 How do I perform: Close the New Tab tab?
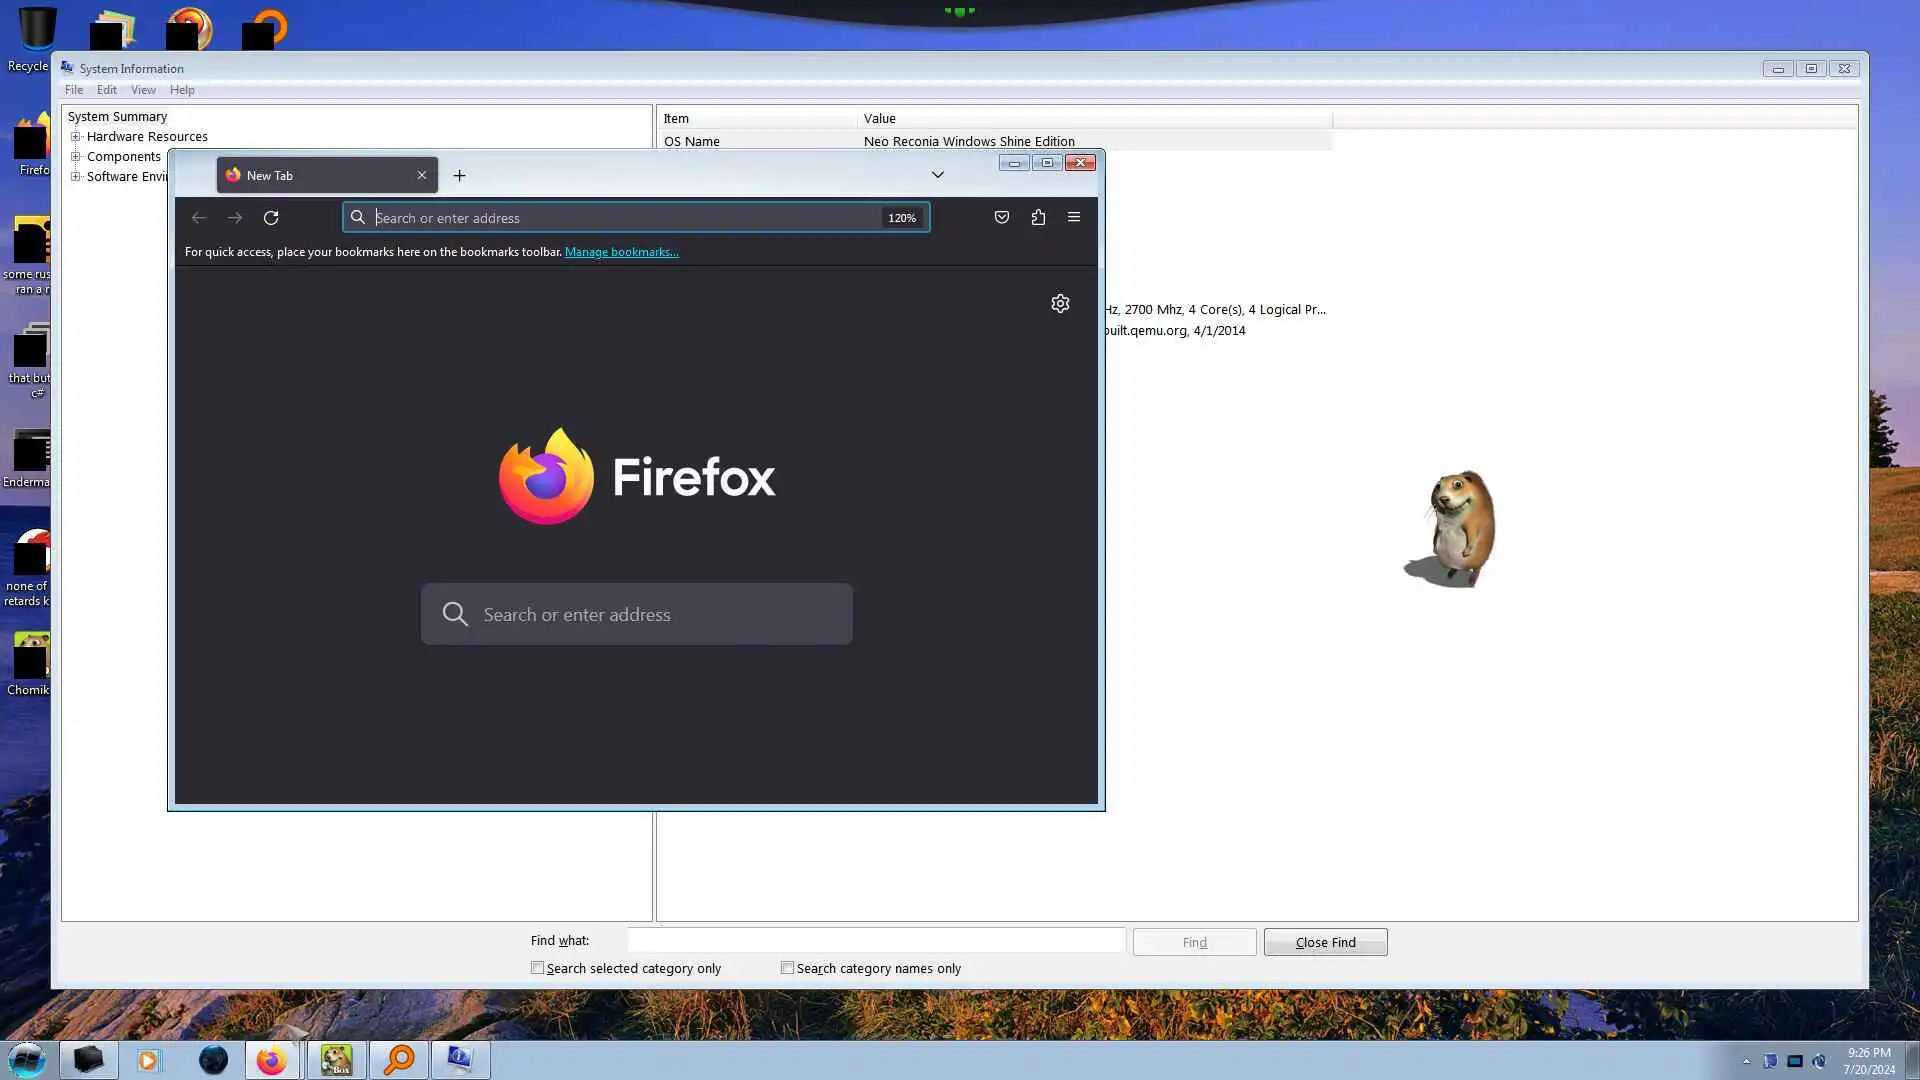421,175
